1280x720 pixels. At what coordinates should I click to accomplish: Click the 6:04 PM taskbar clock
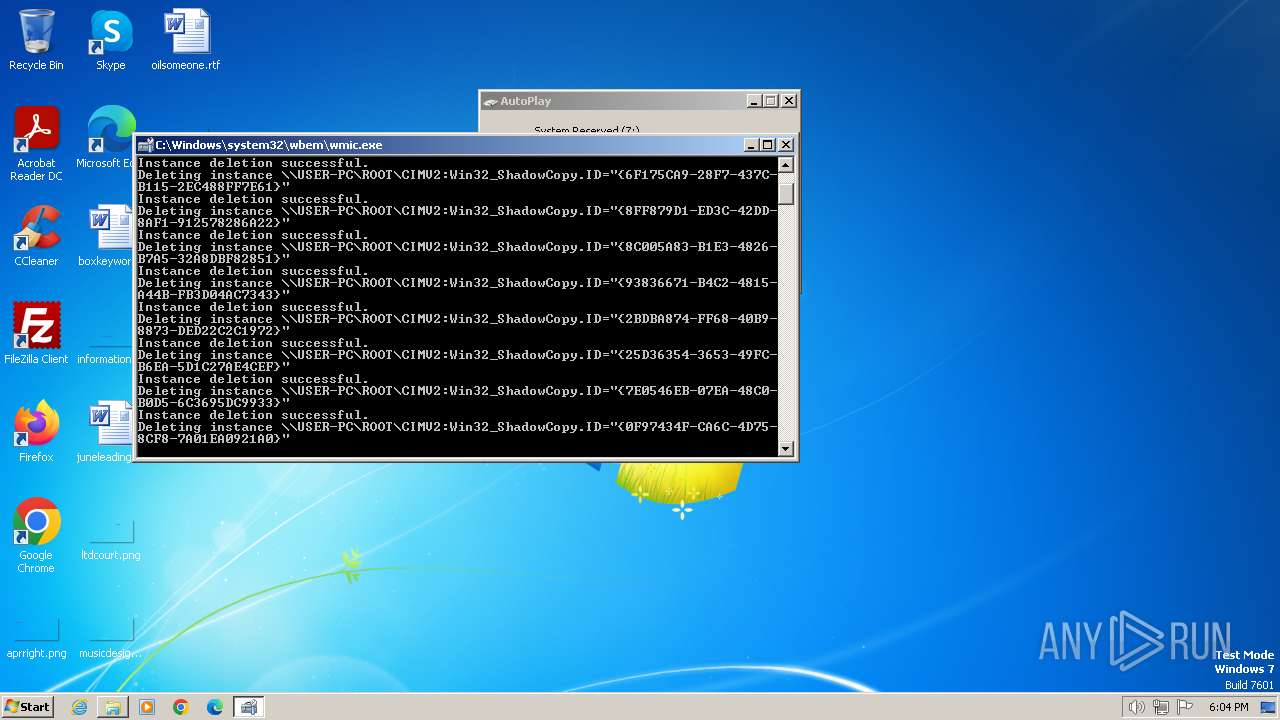[x=1228, y=707]
